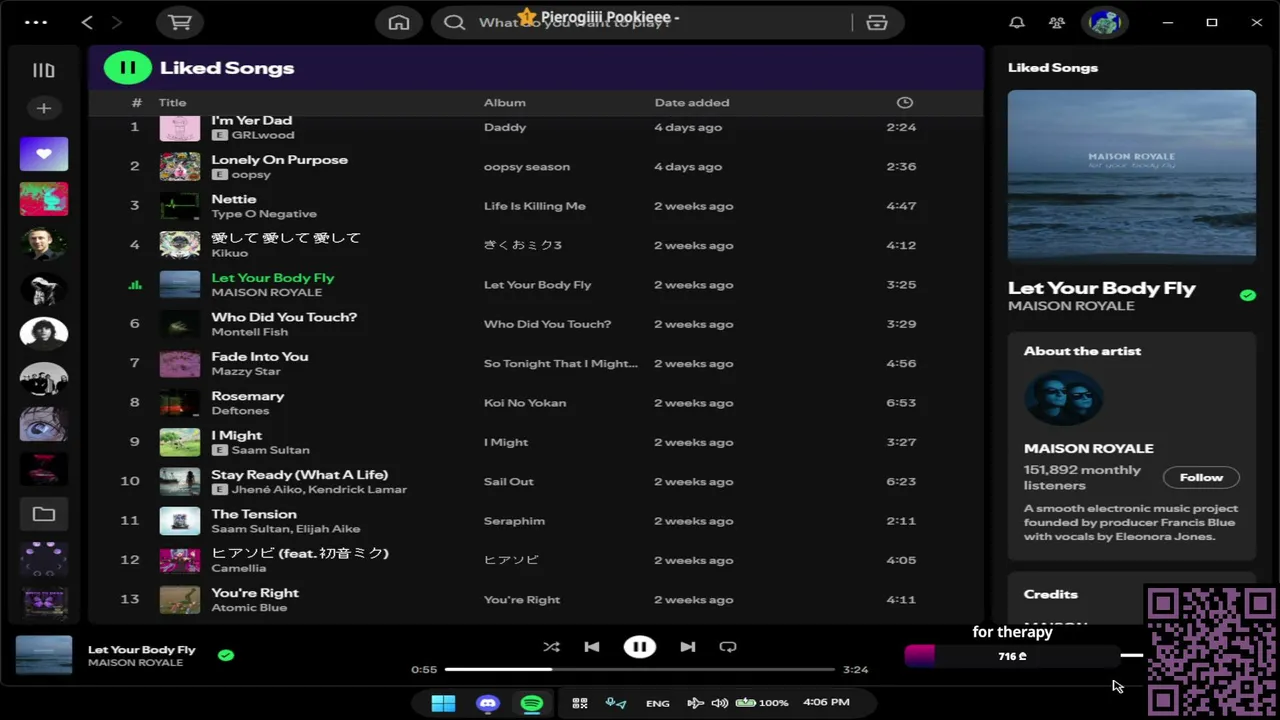
Task: Click airplane mode icon in system tray
Action: 695,703
